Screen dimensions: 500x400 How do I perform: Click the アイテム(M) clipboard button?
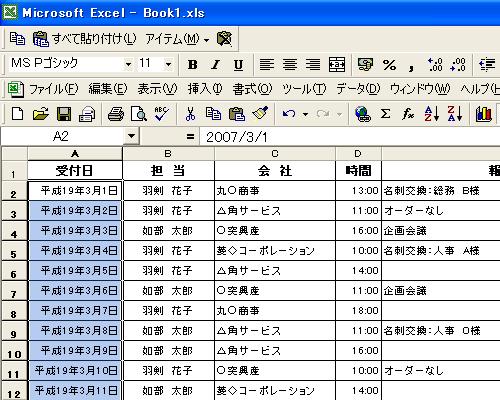click(177, 39)
